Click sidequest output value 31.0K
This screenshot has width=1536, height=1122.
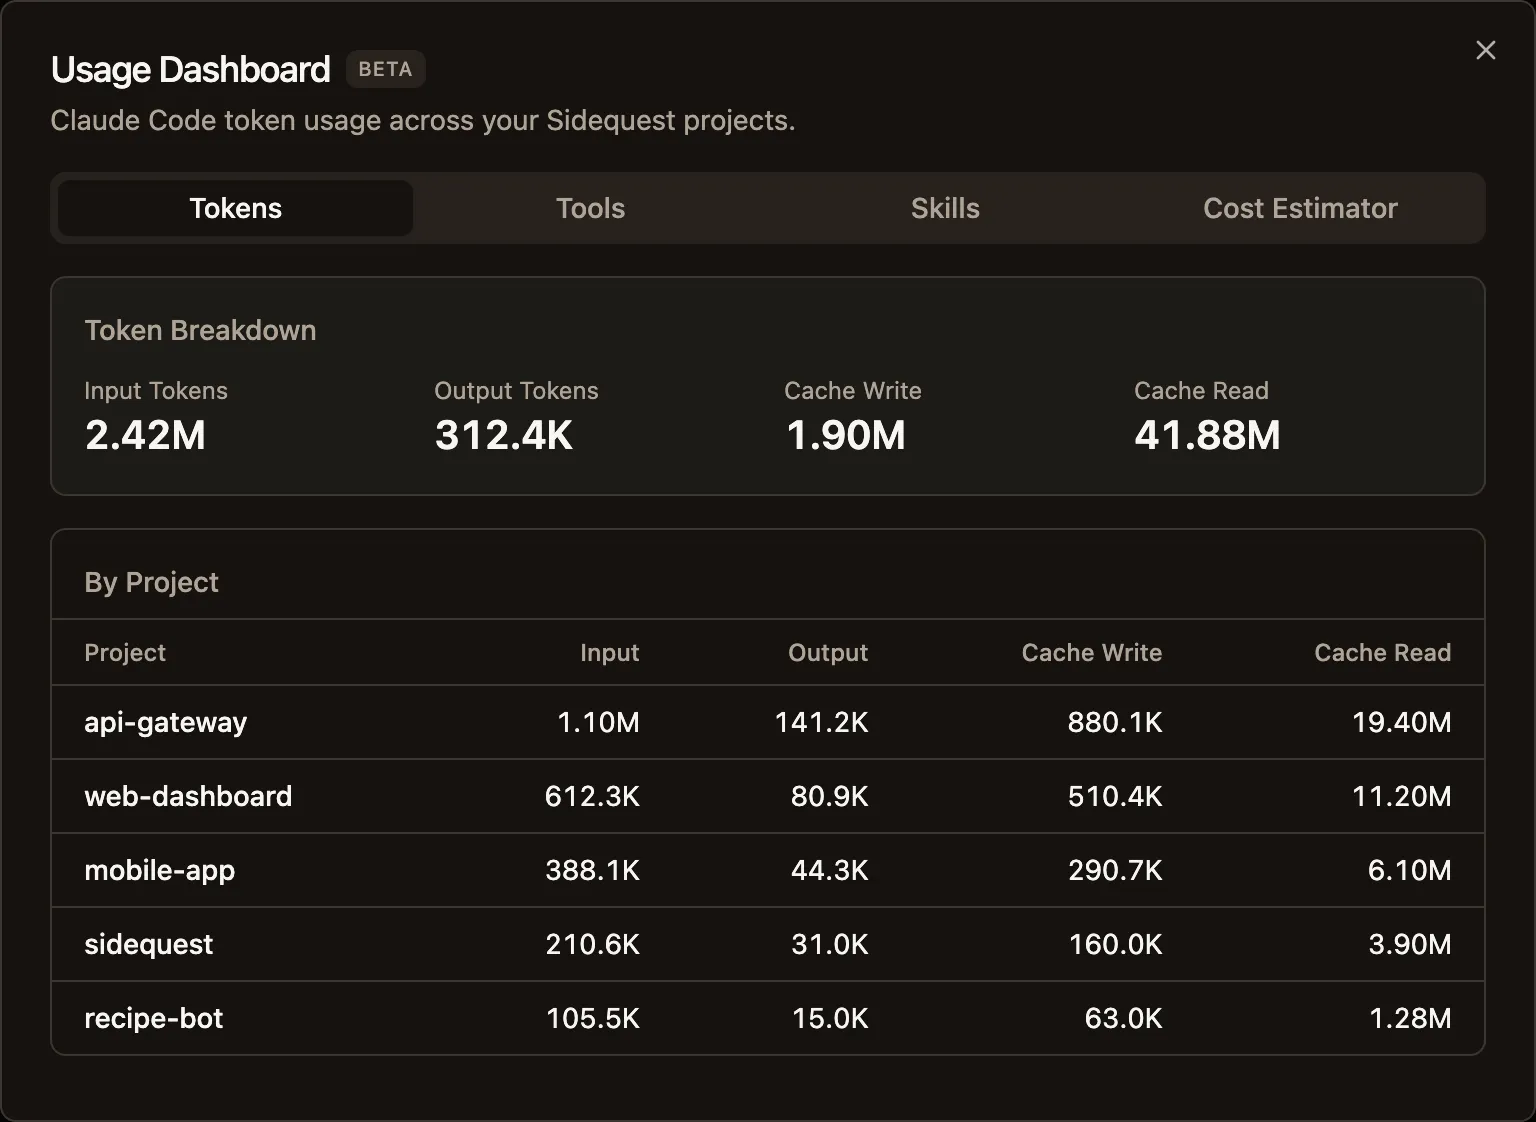[829, 944]
